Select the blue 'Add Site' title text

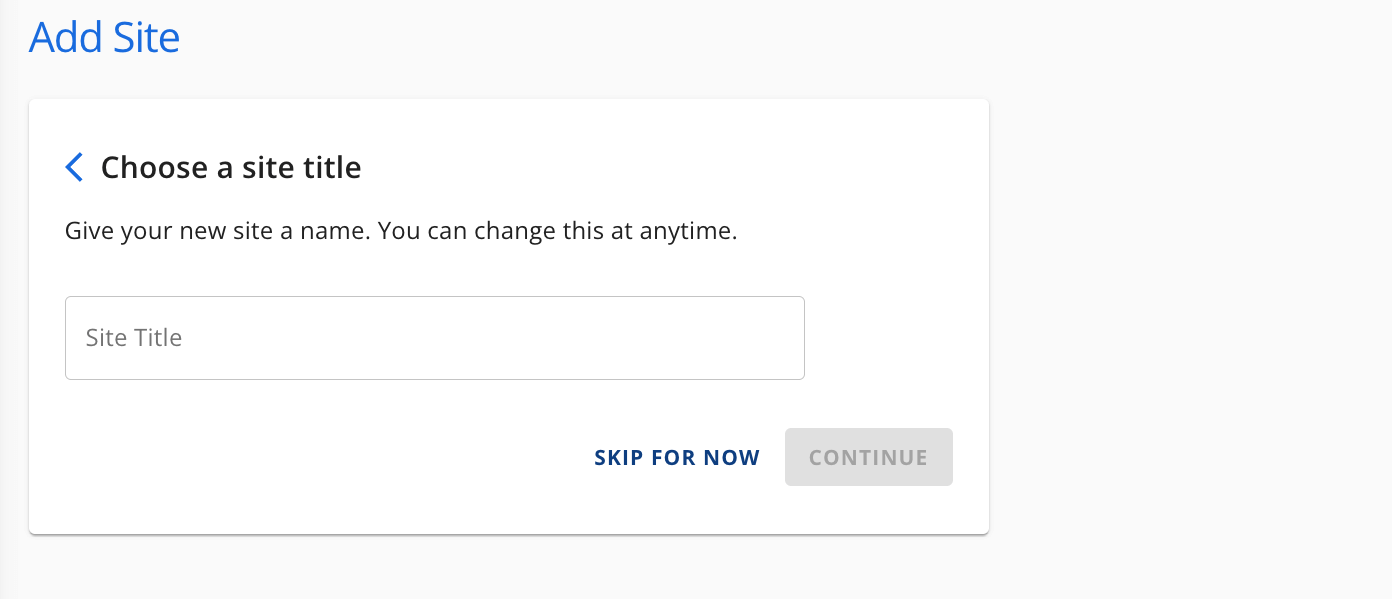click(104, 37)
